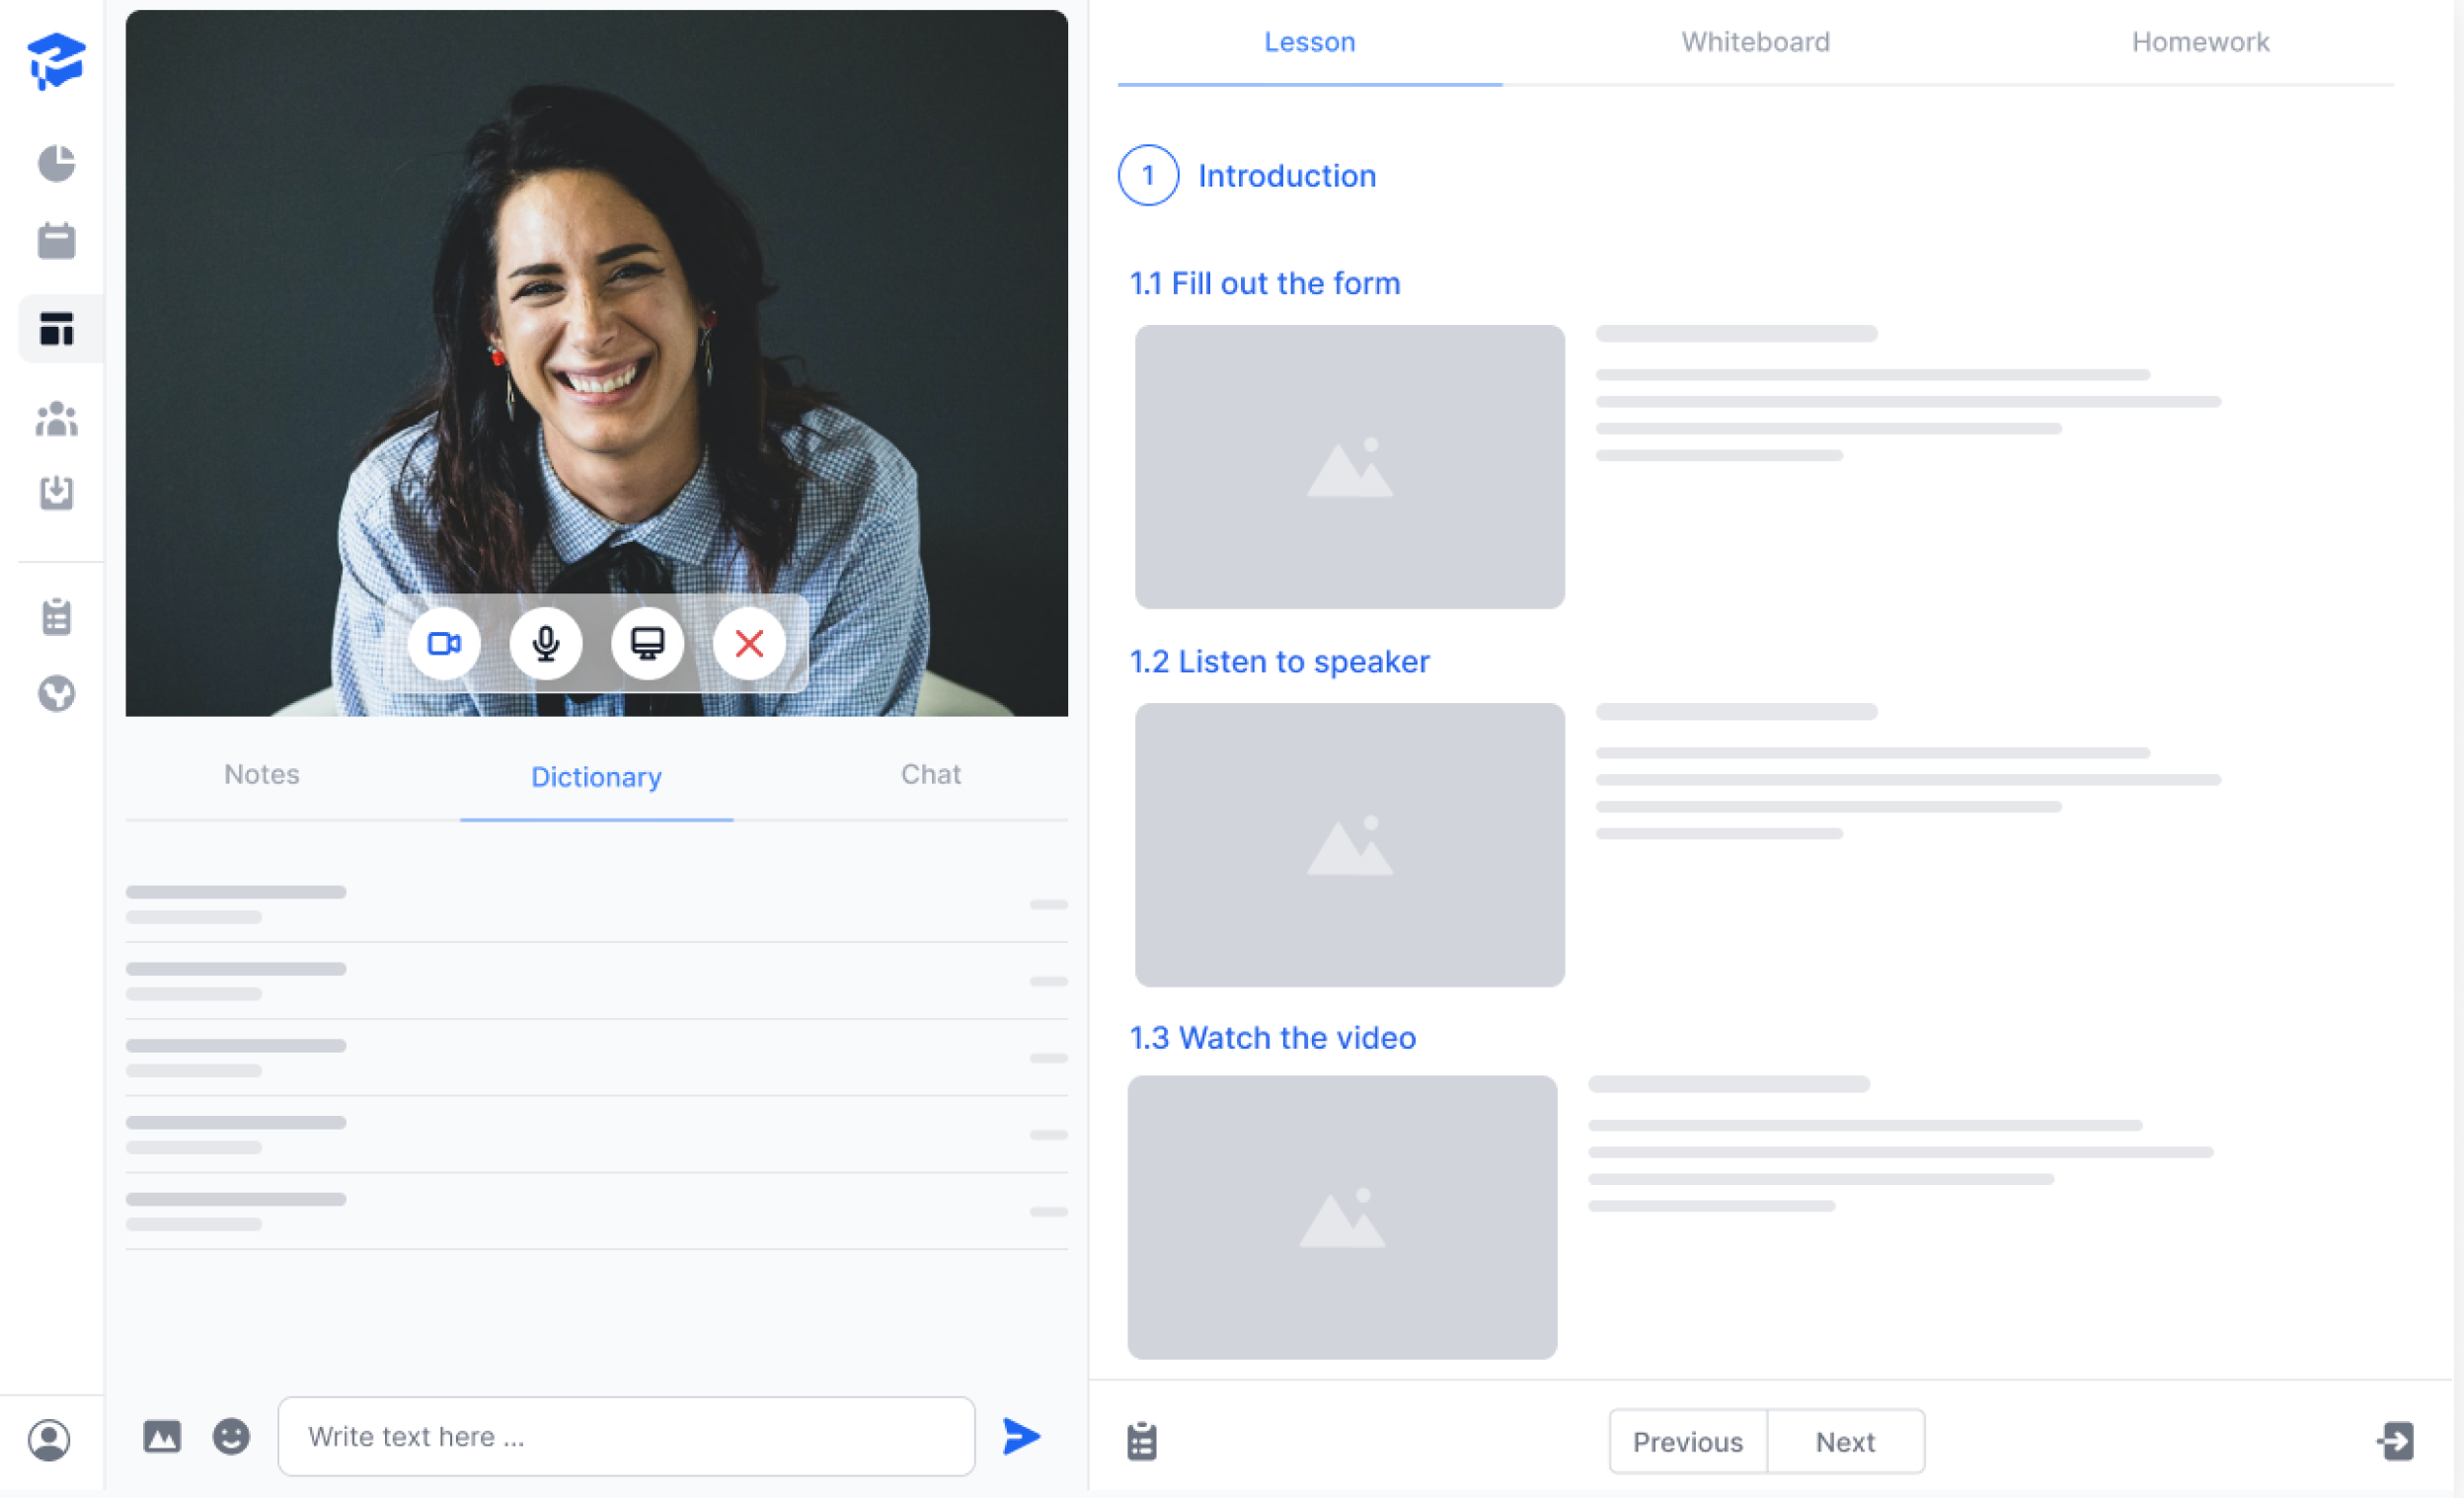Open the Homework tab
Screen dimensions: 2464x1498
tap(2200, 42)
